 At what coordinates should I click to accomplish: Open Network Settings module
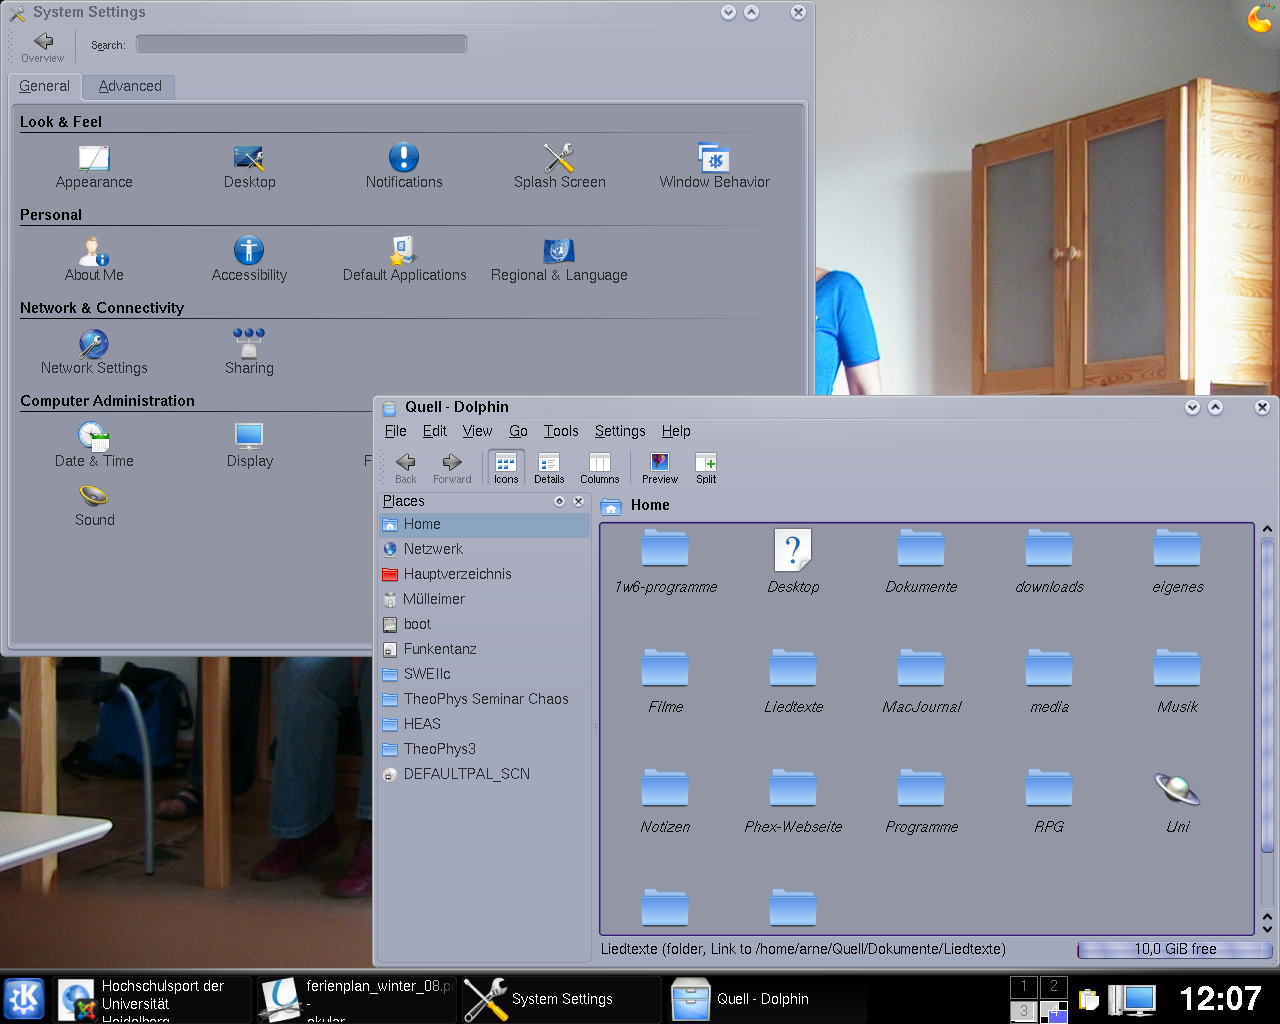[94, 352]
